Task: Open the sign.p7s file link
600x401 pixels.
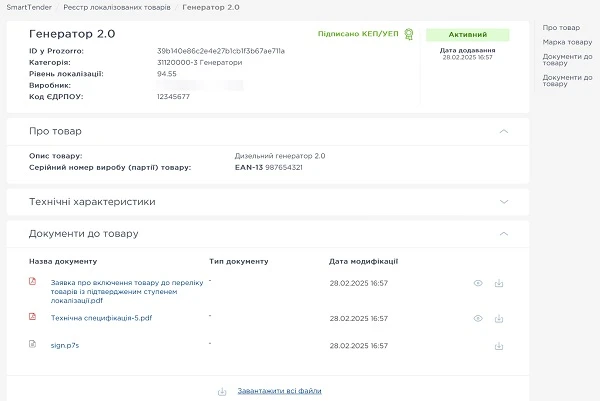Action: pyautogui.click(x=65, y=345)
